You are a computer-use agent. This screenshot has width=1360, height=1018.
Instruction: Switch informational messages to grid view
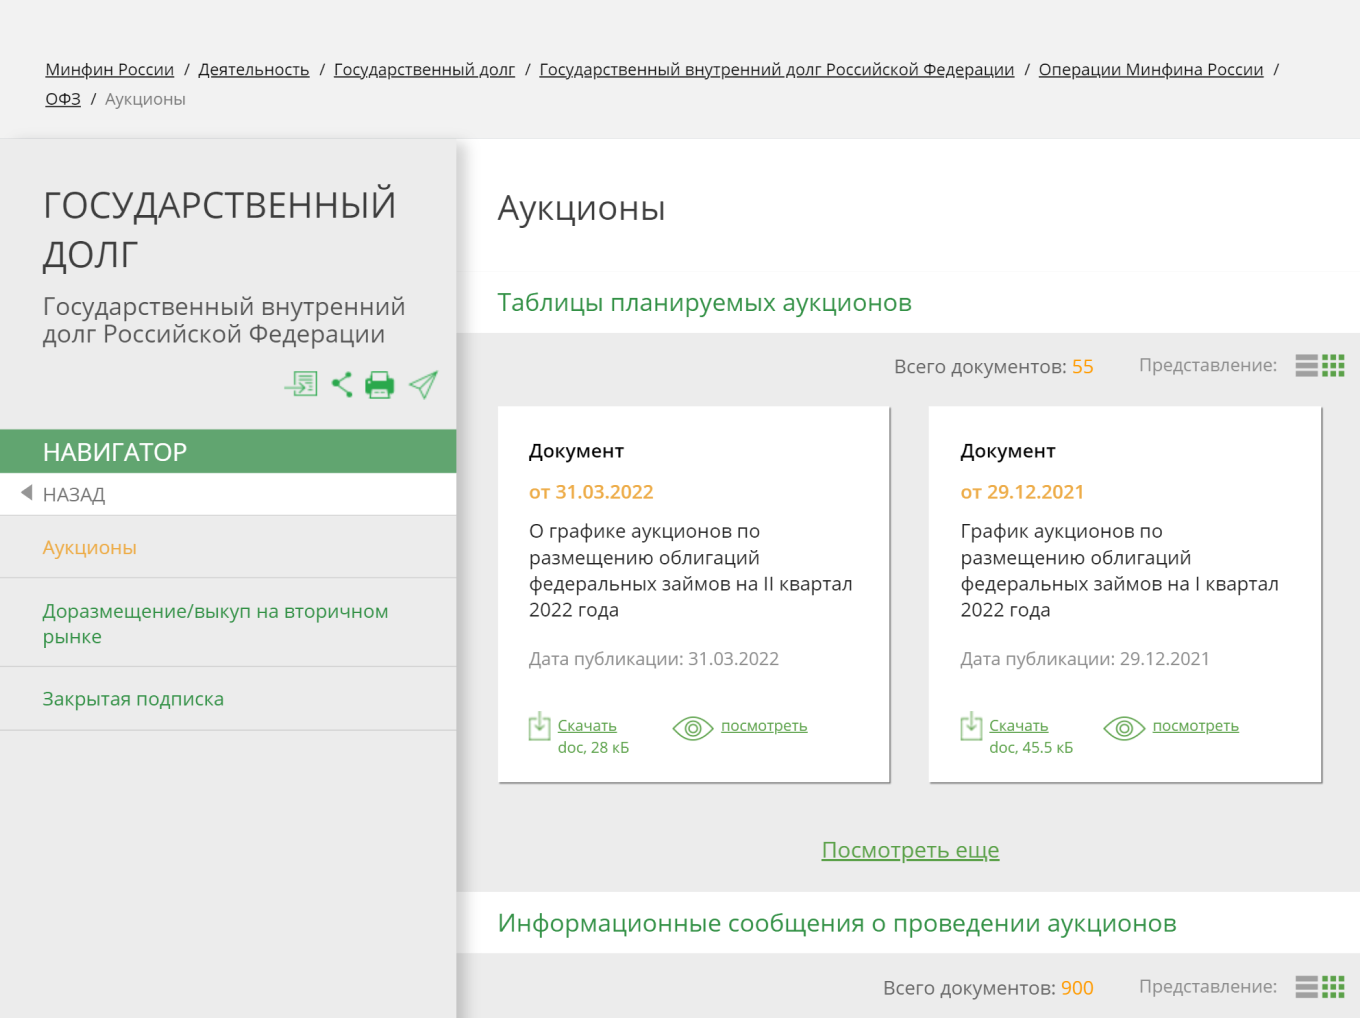pyautogui.click(x=1334, y=986)
